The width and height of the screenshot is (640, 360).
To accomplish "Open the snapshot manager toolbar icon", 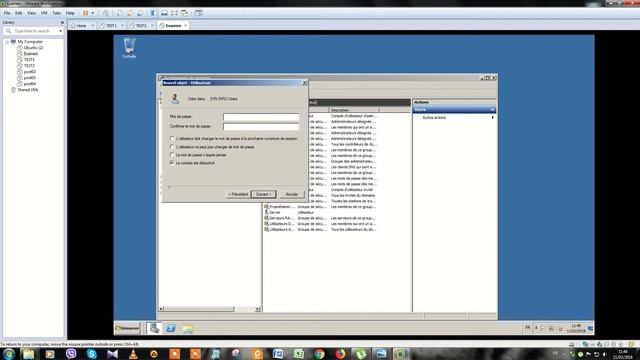I will (x=140, y=13).
